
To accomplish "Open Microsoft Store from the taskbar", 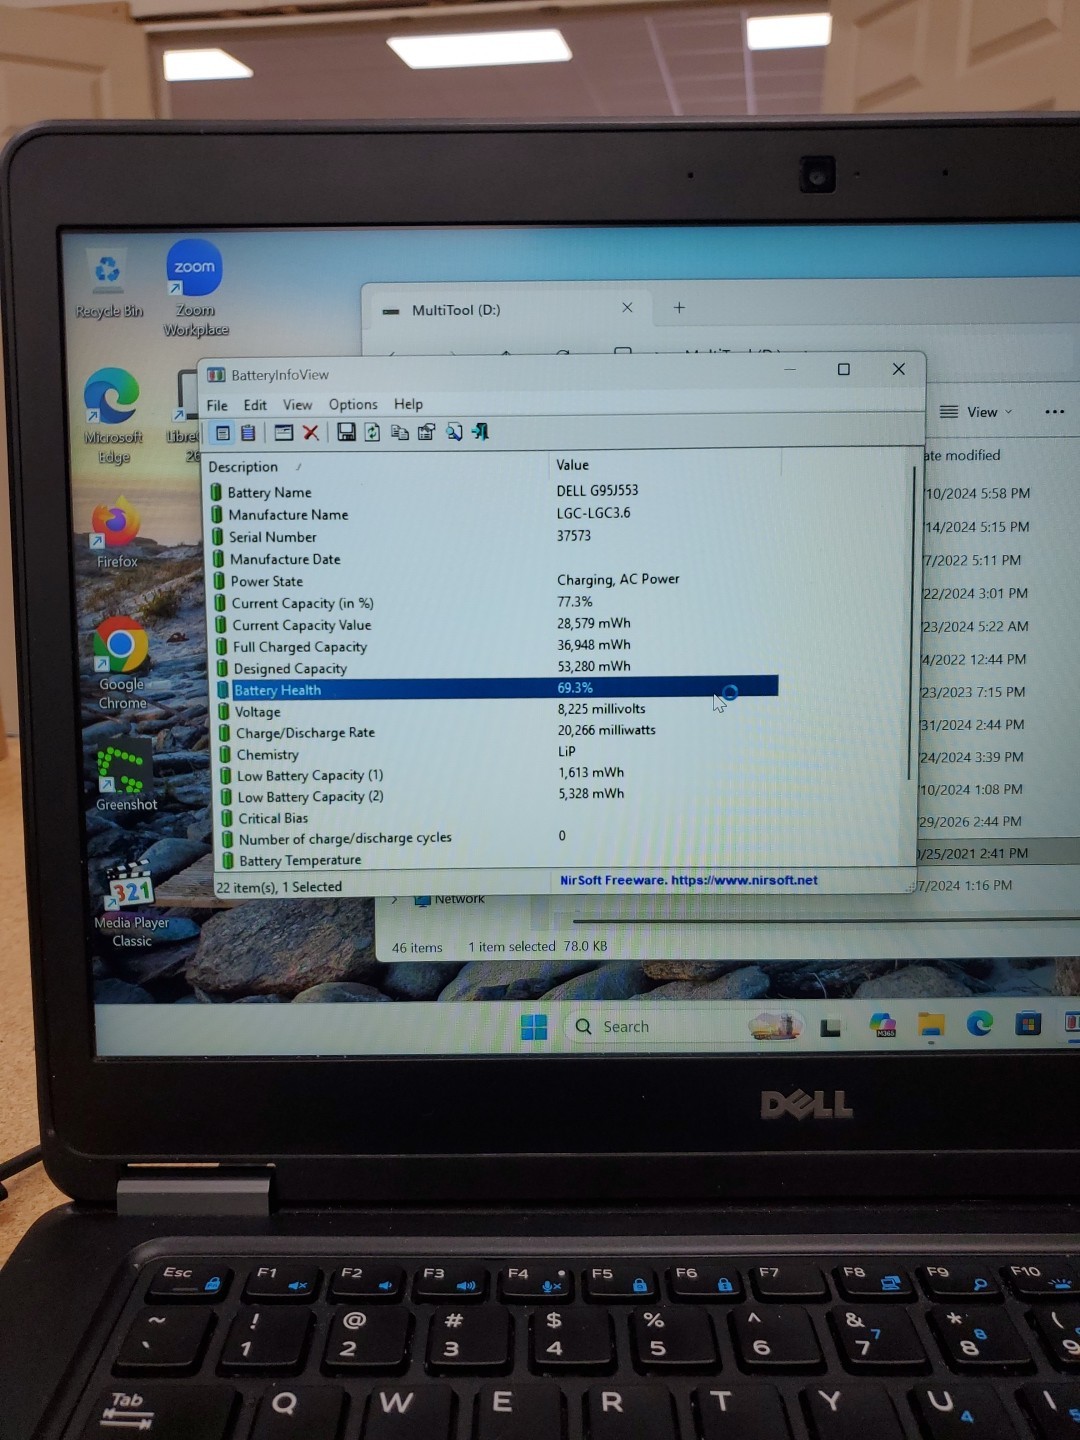I will (x=1028, y=1023).
